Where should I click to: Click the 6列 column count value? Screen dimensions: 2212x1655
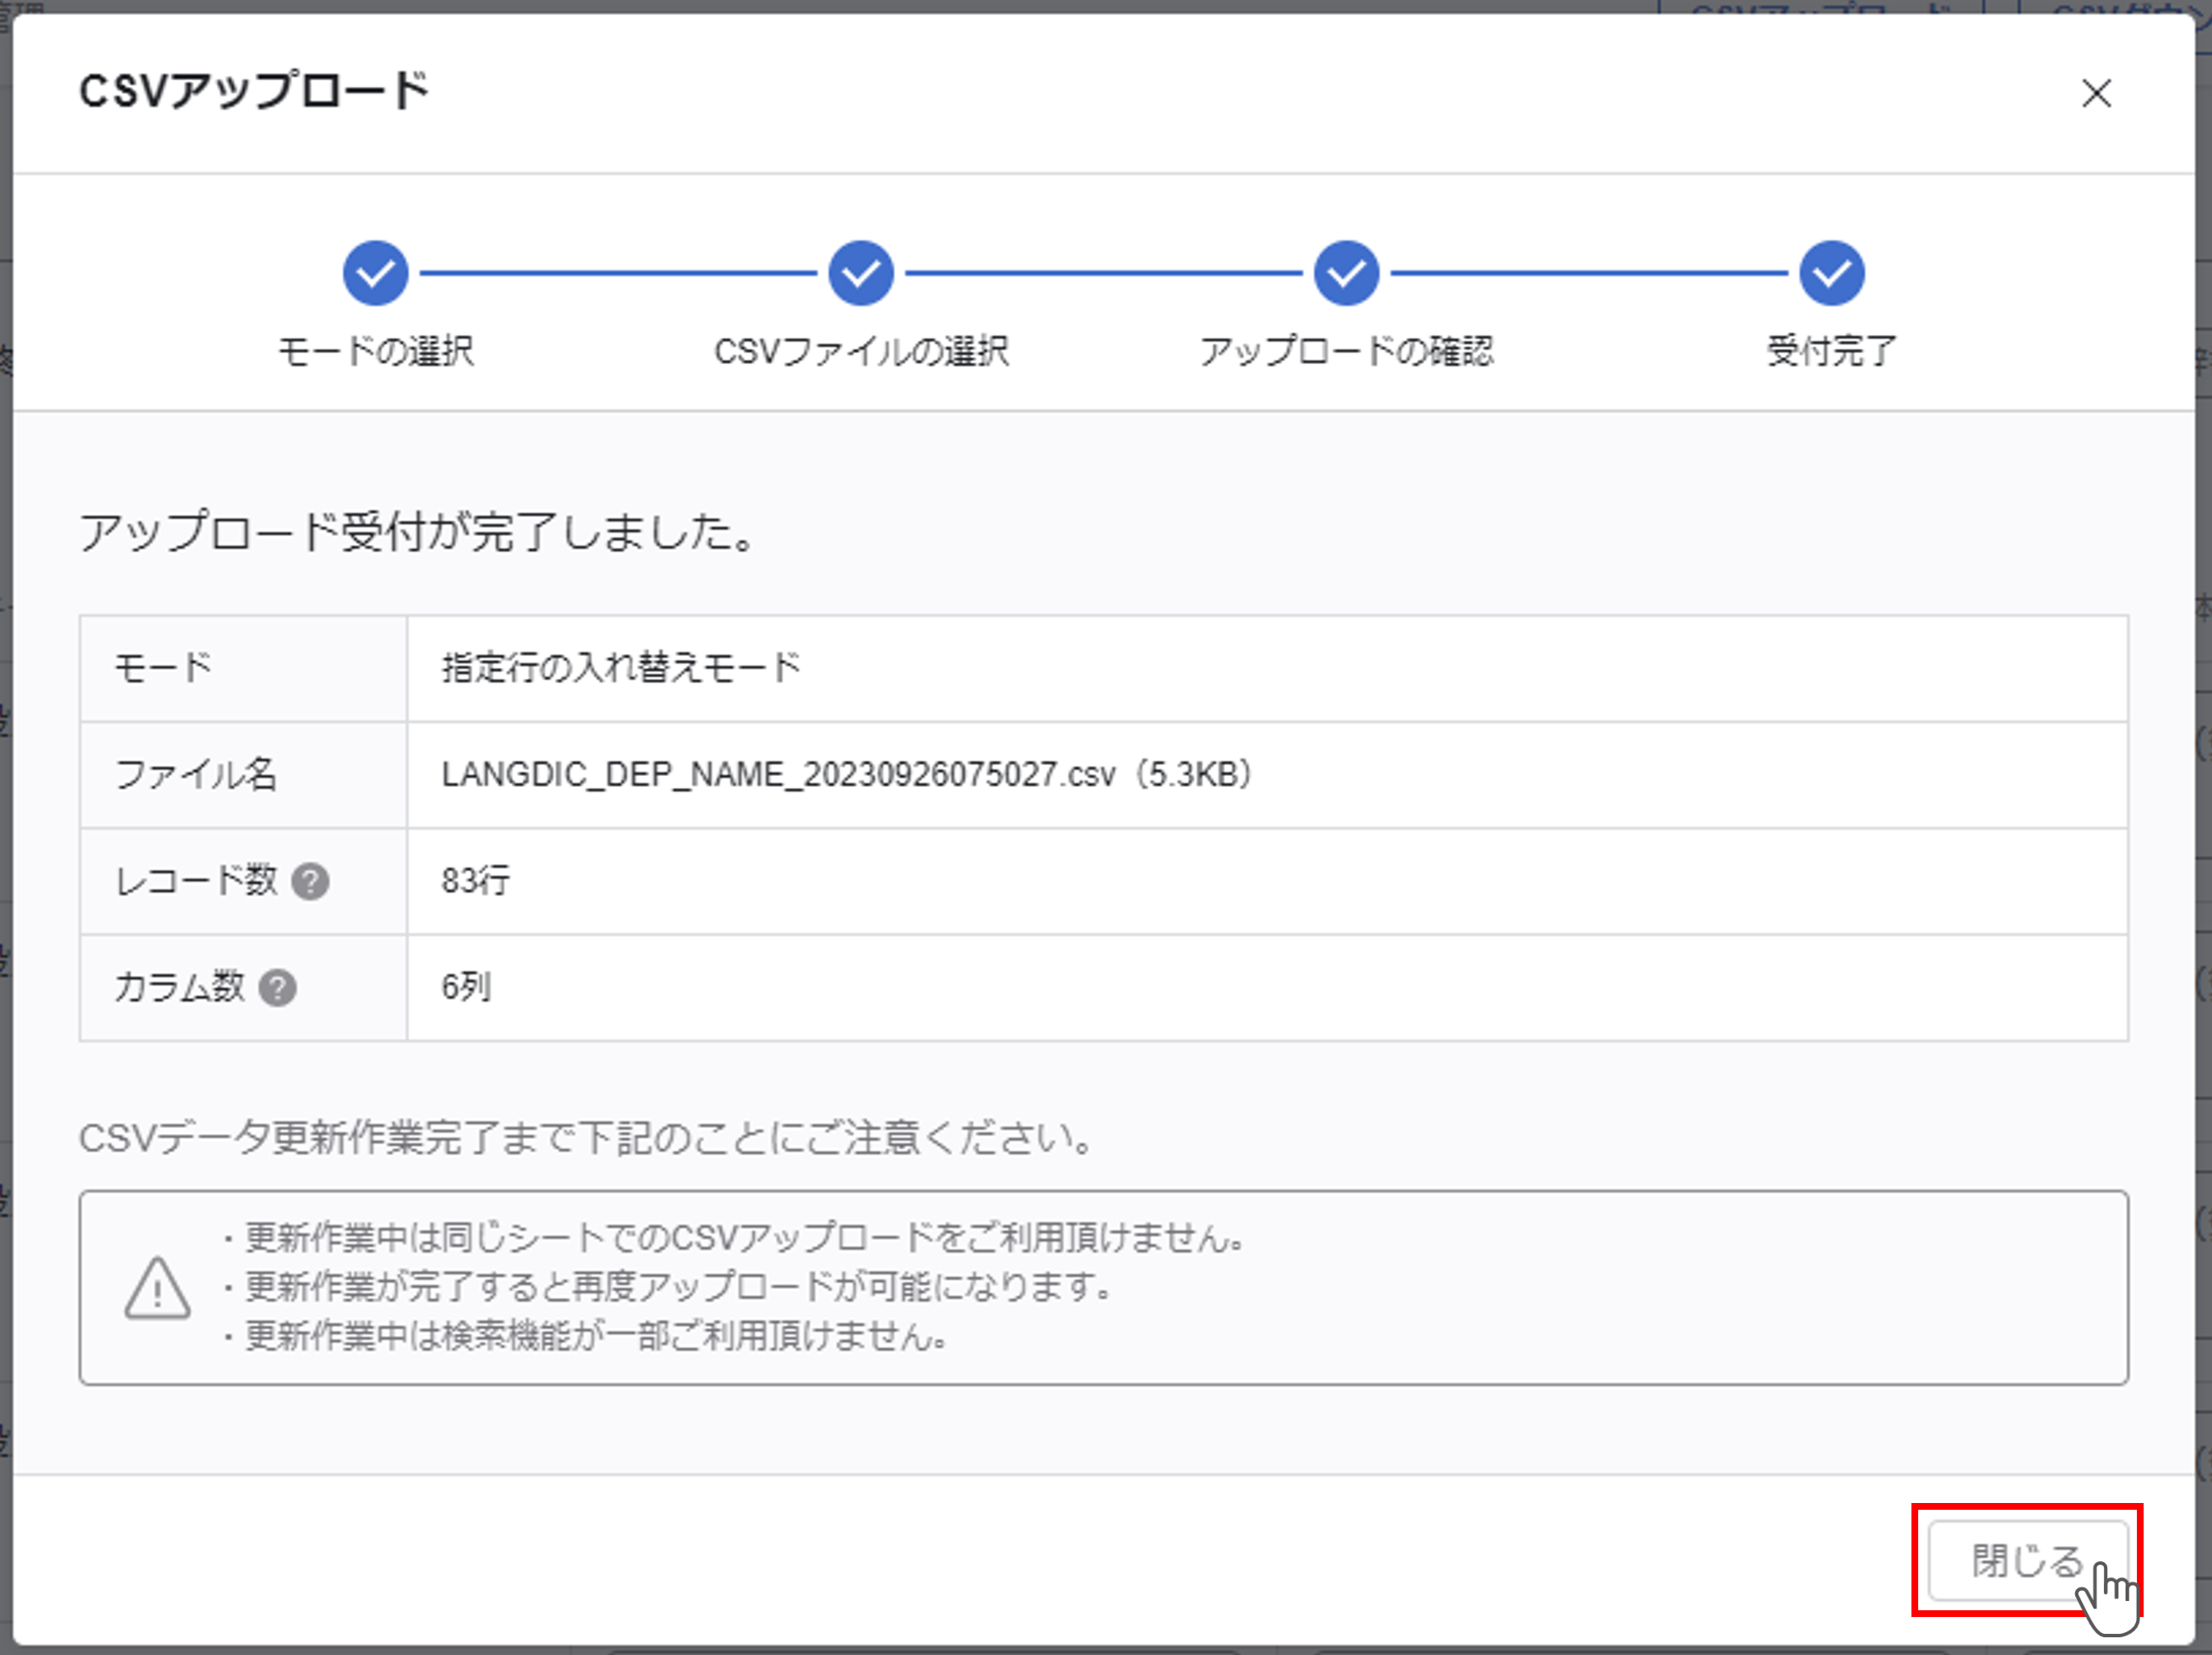466,987
